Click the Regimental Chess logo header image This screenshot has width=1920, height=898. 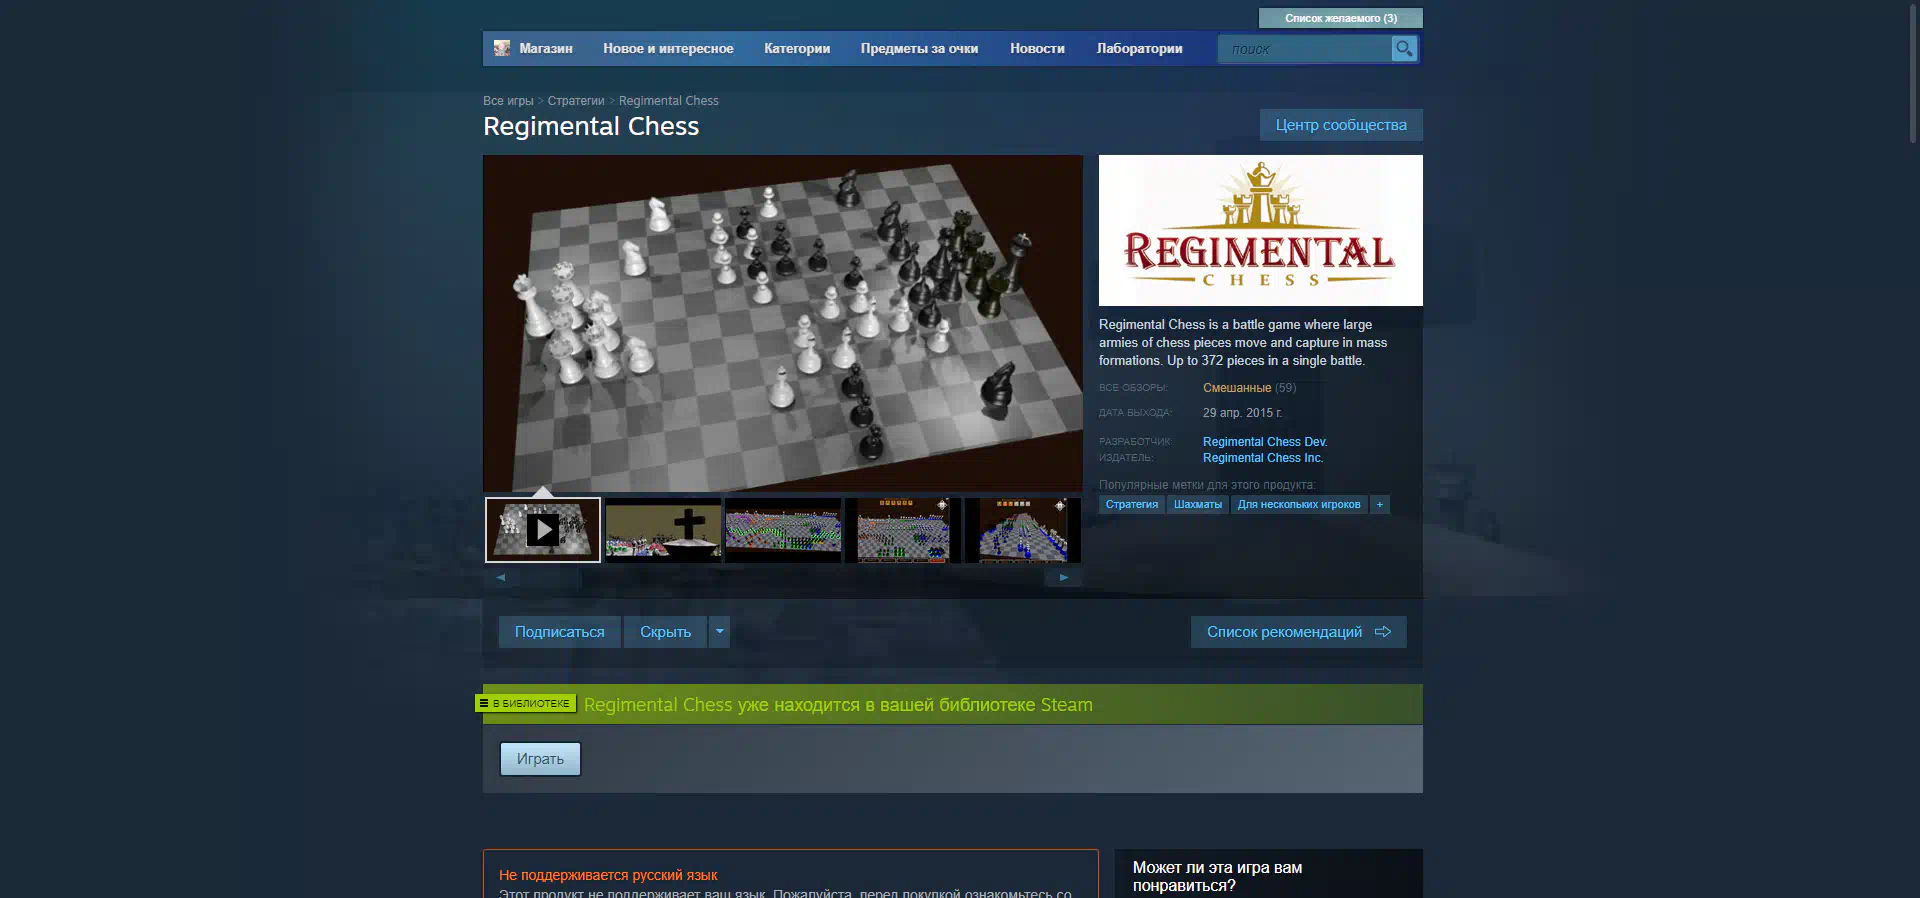[1261, 230]
